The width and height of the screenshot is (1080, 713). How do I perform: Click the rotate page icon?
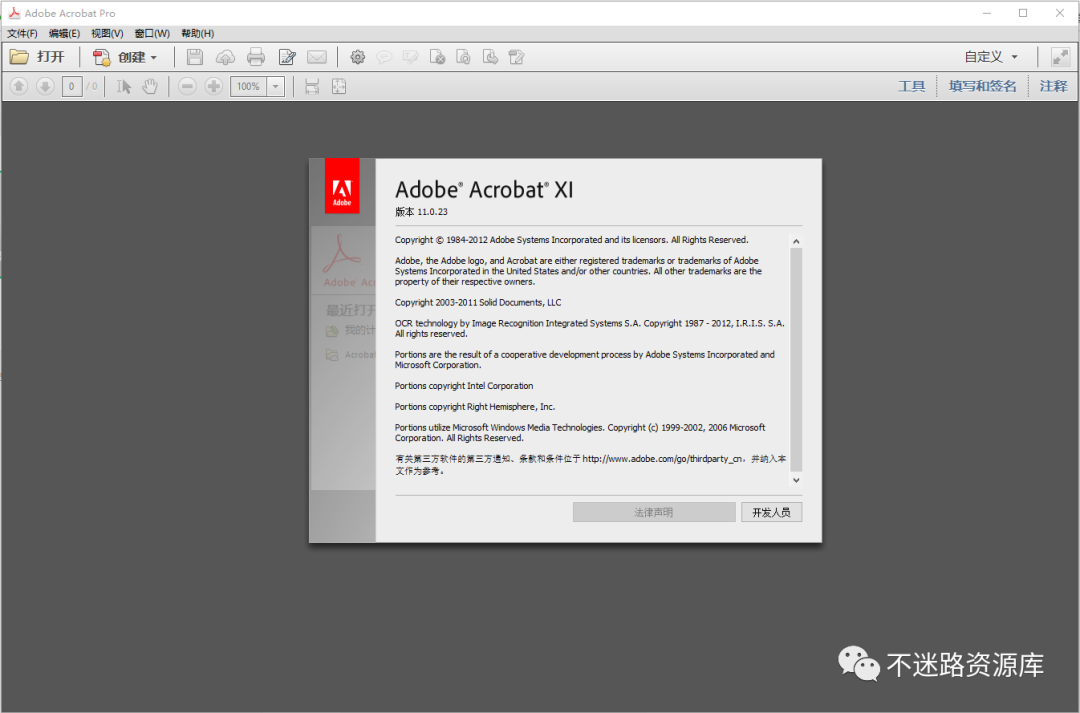click(x=464, y=57)
